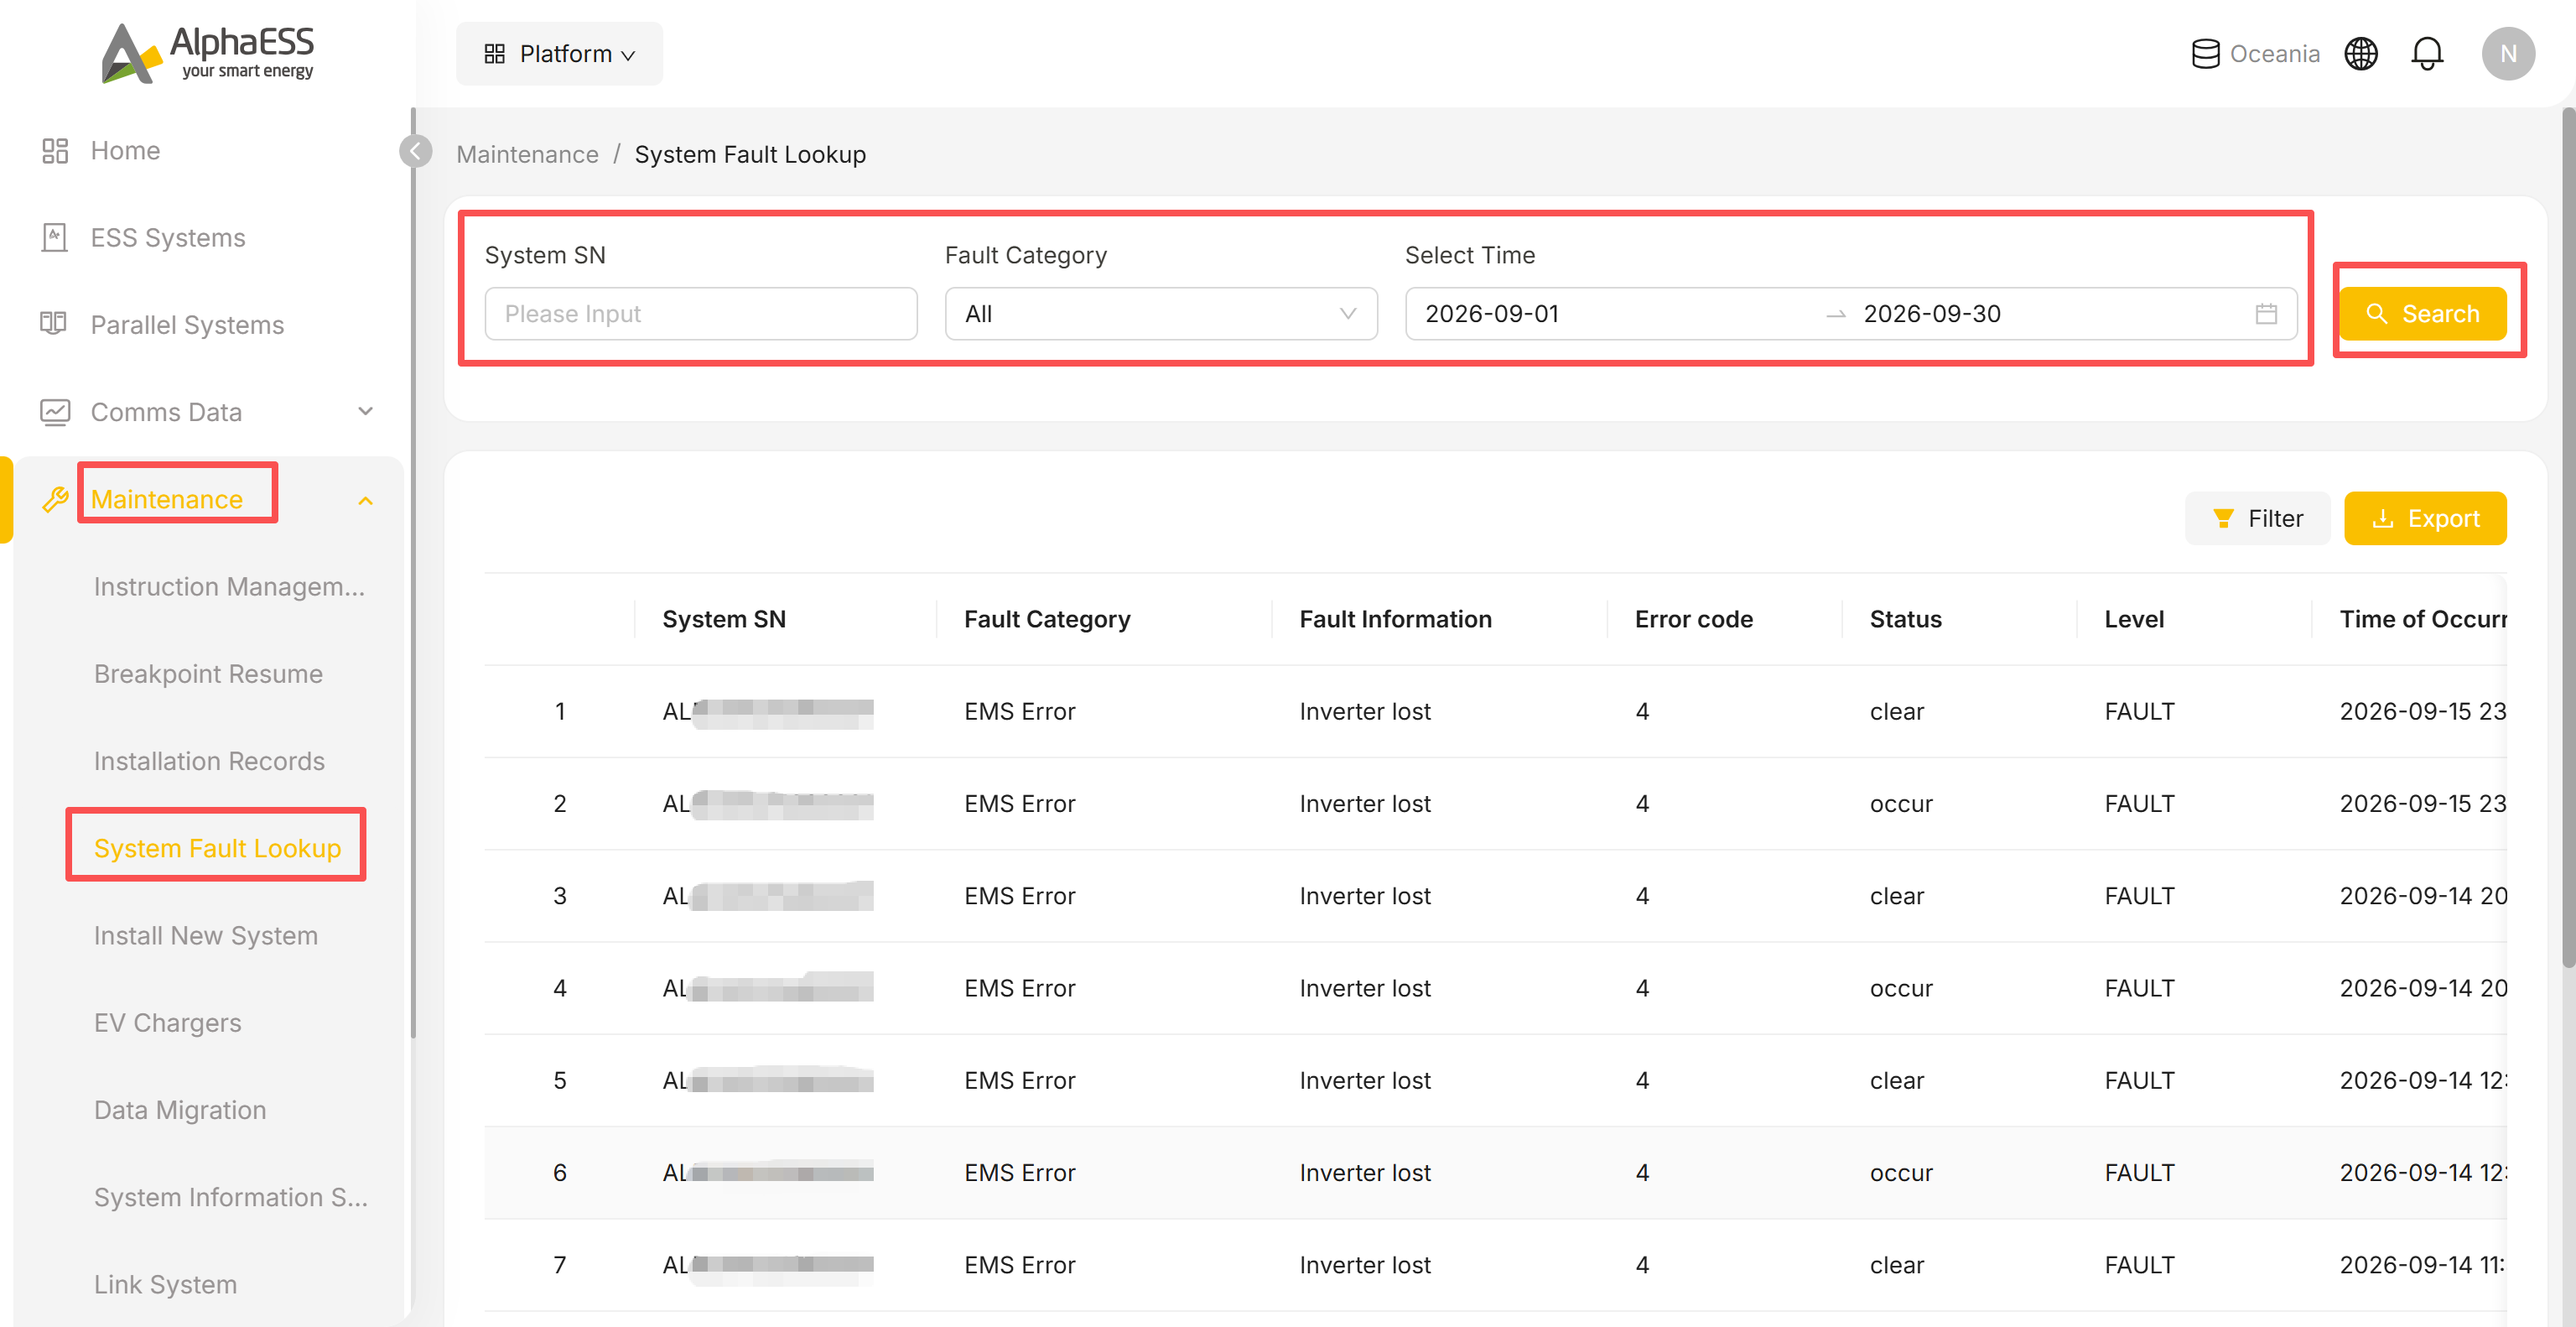Open the notifications bell
2576x1327 pixels.
click(x=2427, y=54)
